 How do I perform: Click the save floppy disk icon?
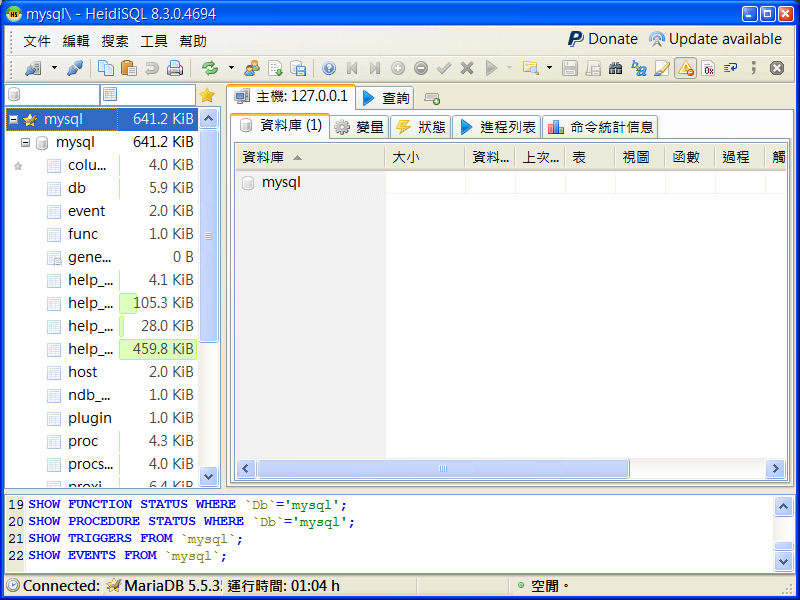569,68
